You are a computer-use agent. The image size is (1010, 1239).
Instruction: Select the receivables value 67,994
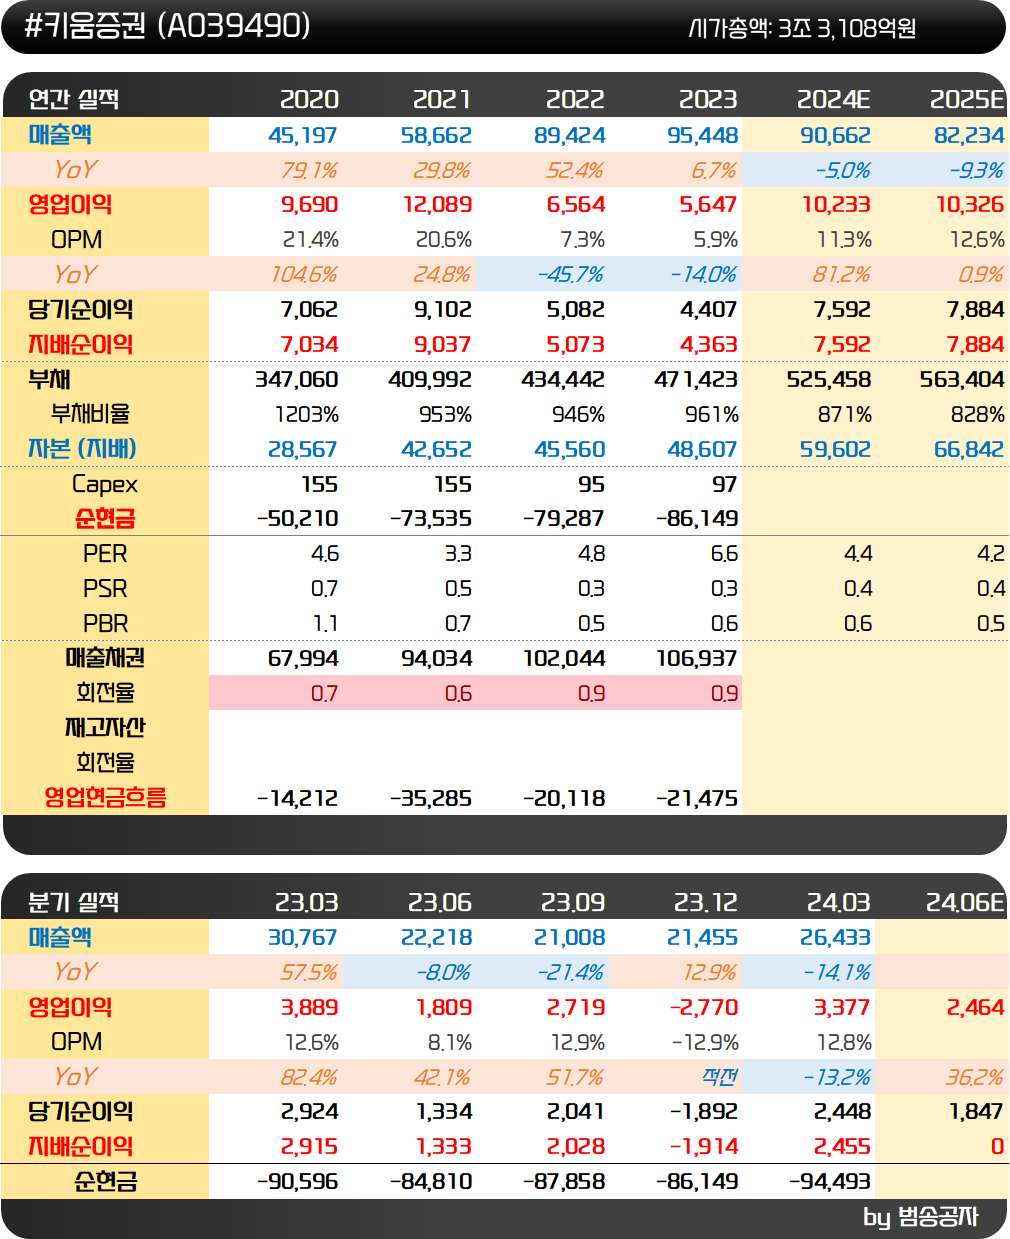point(303,658)
